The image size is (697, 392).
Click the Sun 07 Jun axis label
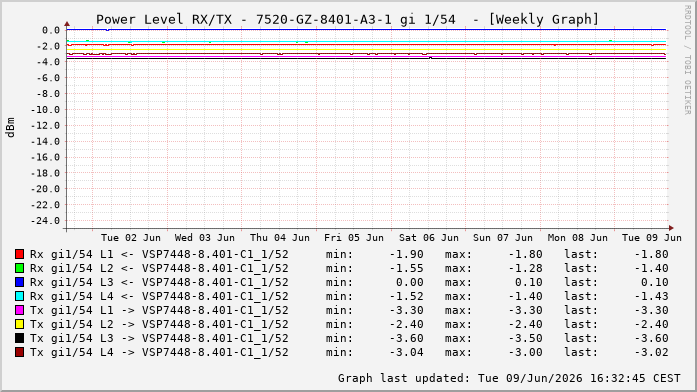coord(503,238)
